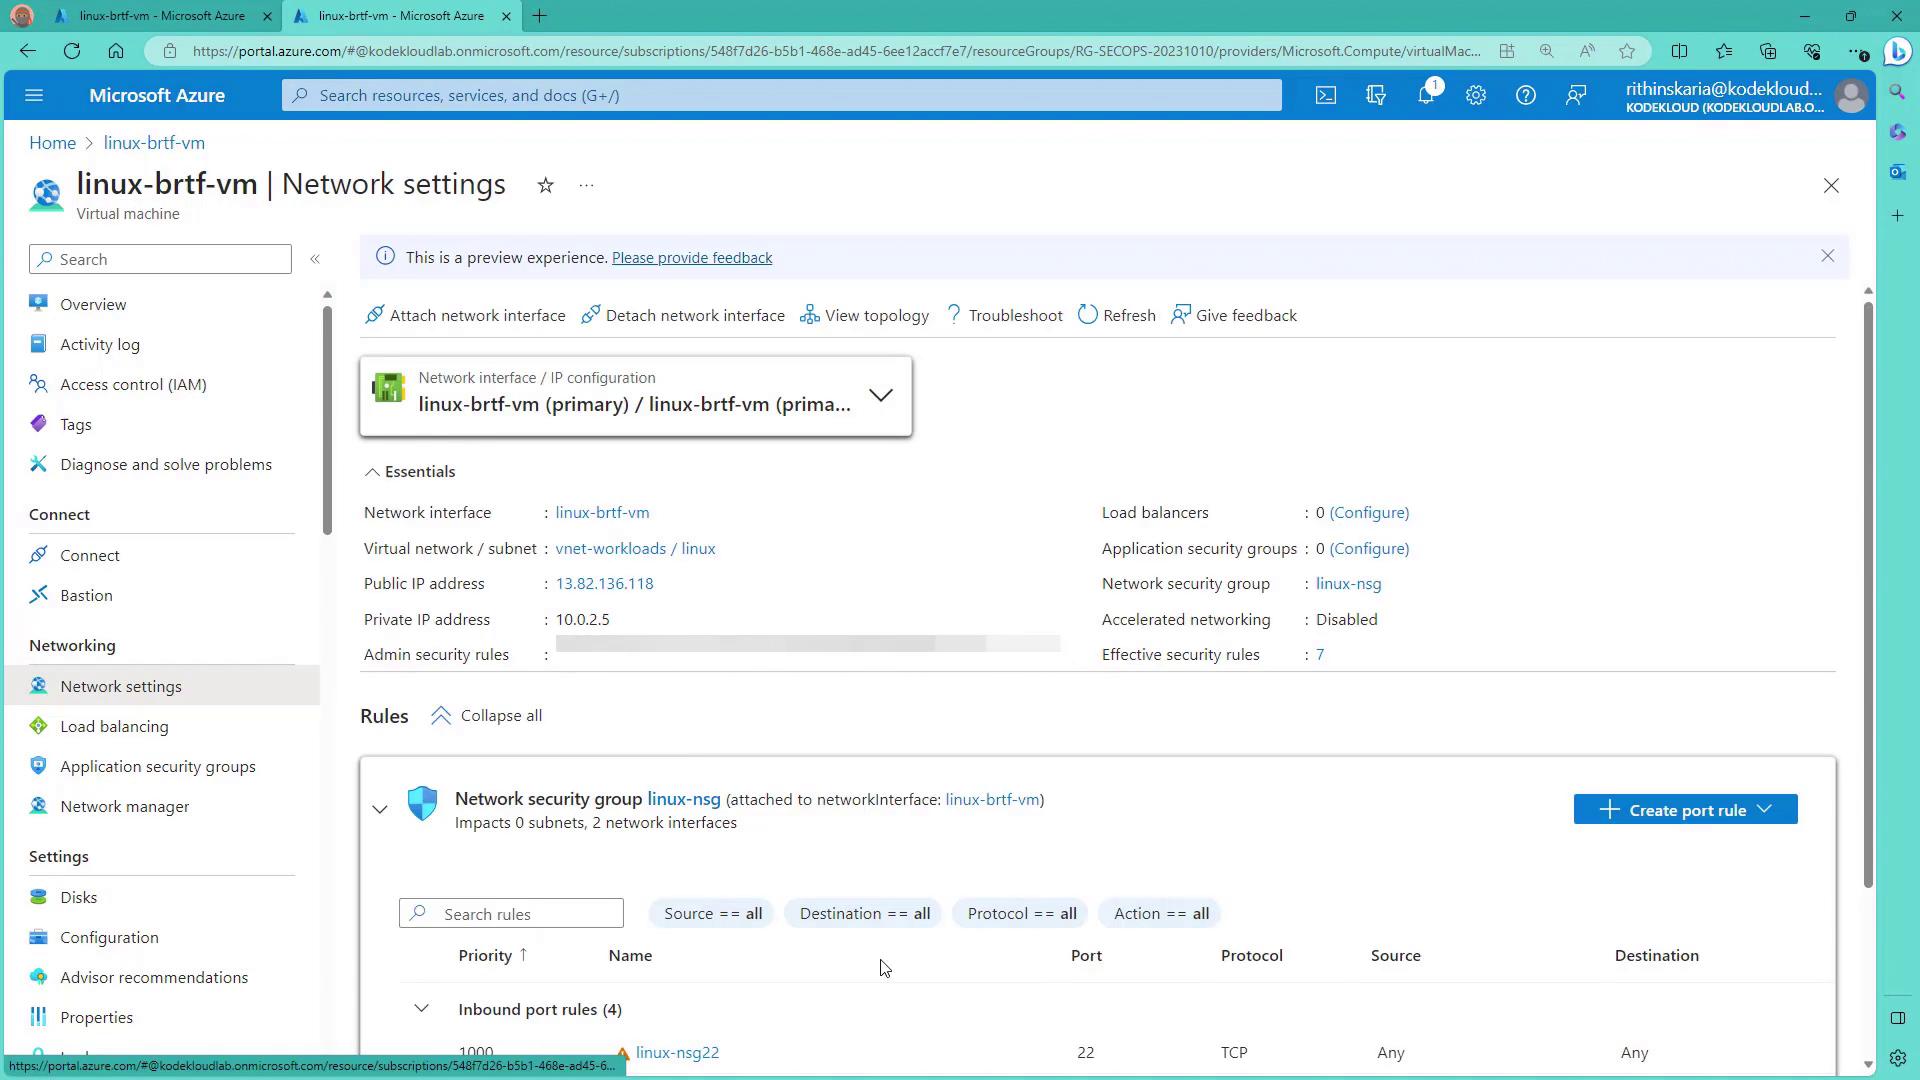The image size is (1920, 1080).
Task: Click the public IP address 13.82.136.118 link
Action: 604,584
